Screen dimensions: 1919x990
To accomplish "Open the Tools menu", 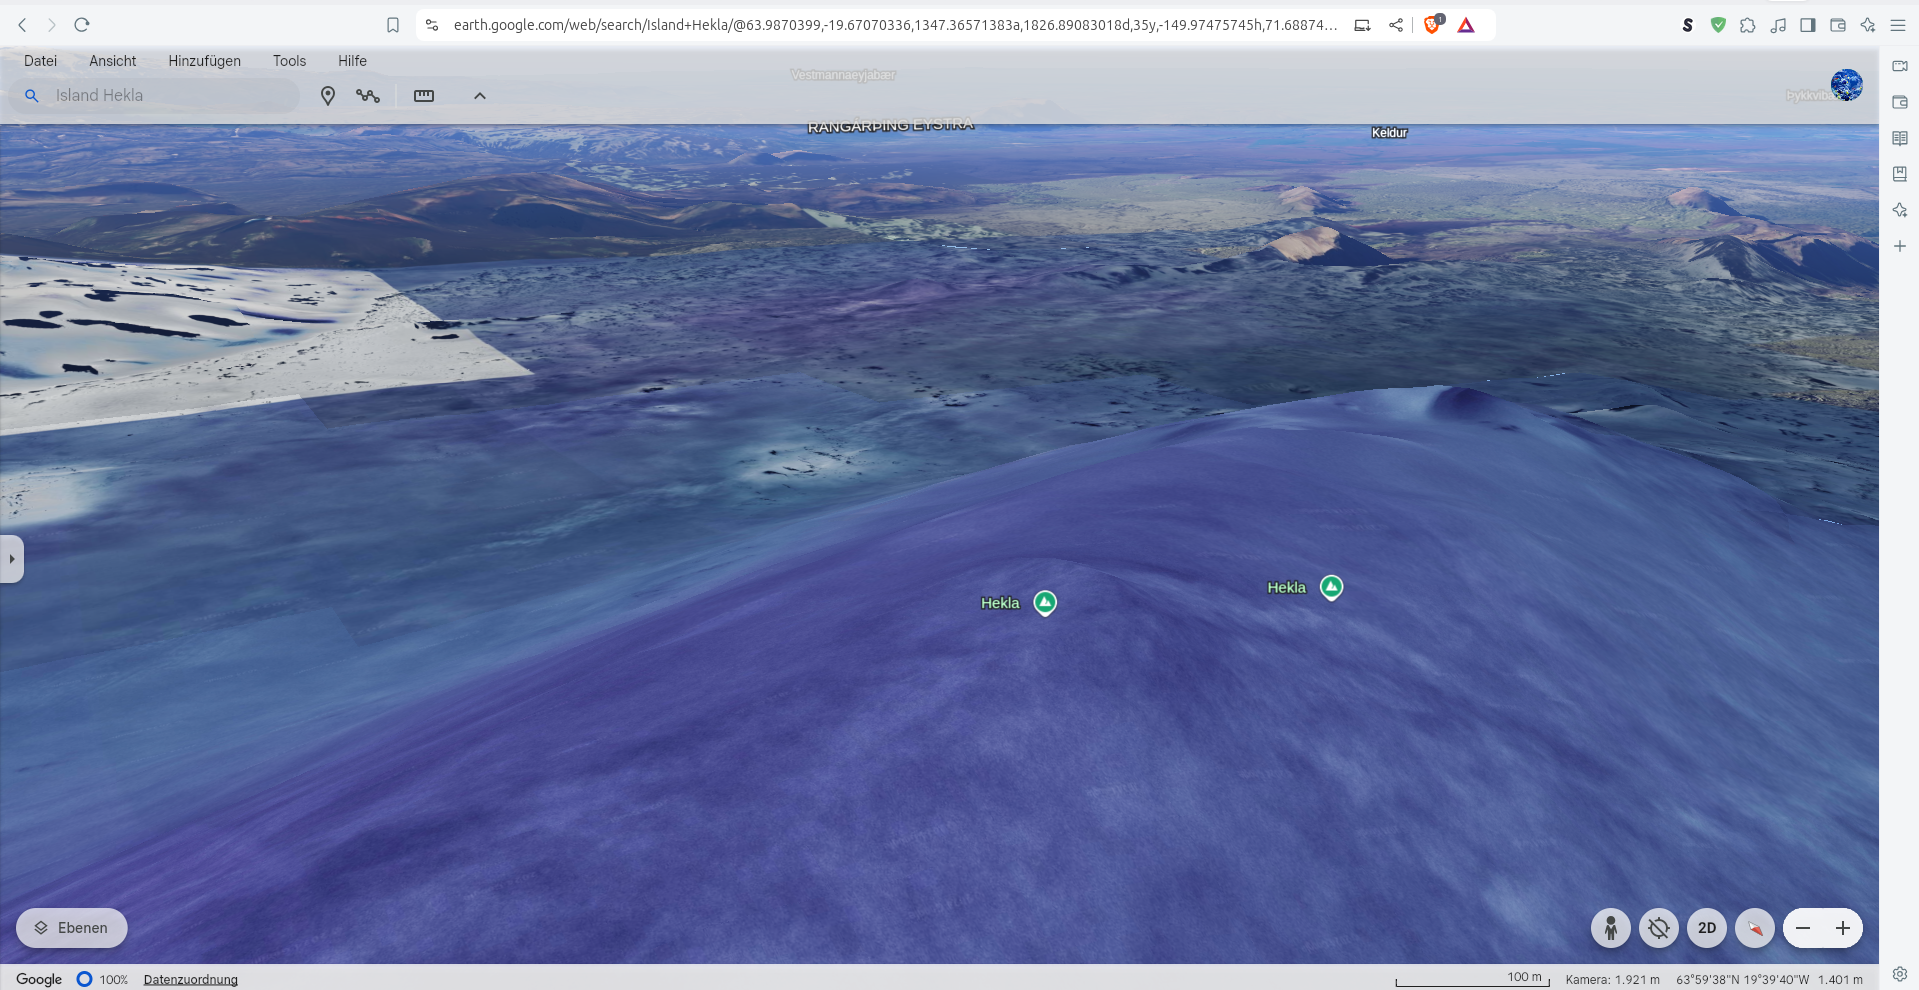I will click(x=290, y=61).
